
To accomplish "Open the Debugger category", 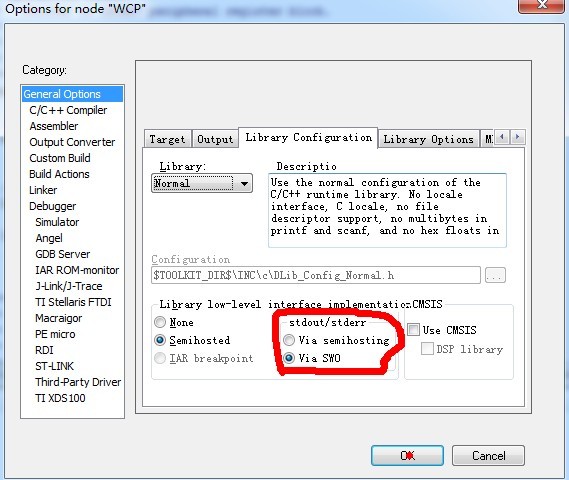I will [53, 206].
